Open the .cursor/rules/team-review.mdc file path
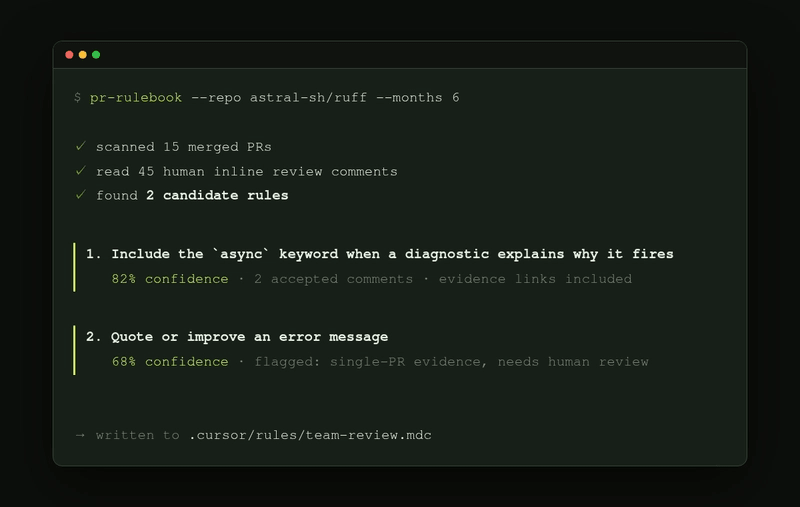The width and height of the screenshot is (800, 507). [310, 435]
